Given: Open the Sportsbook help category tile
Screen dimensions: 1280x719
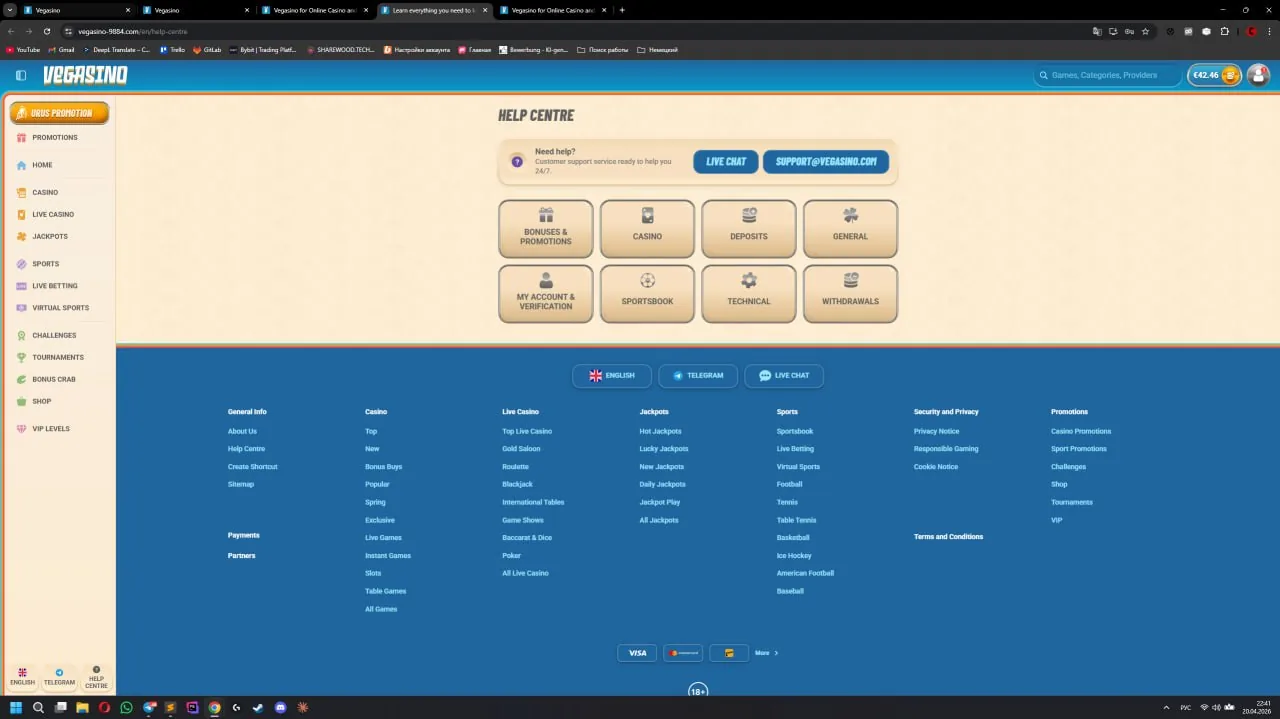Looking at the screenshot, I should pos(647,294).
